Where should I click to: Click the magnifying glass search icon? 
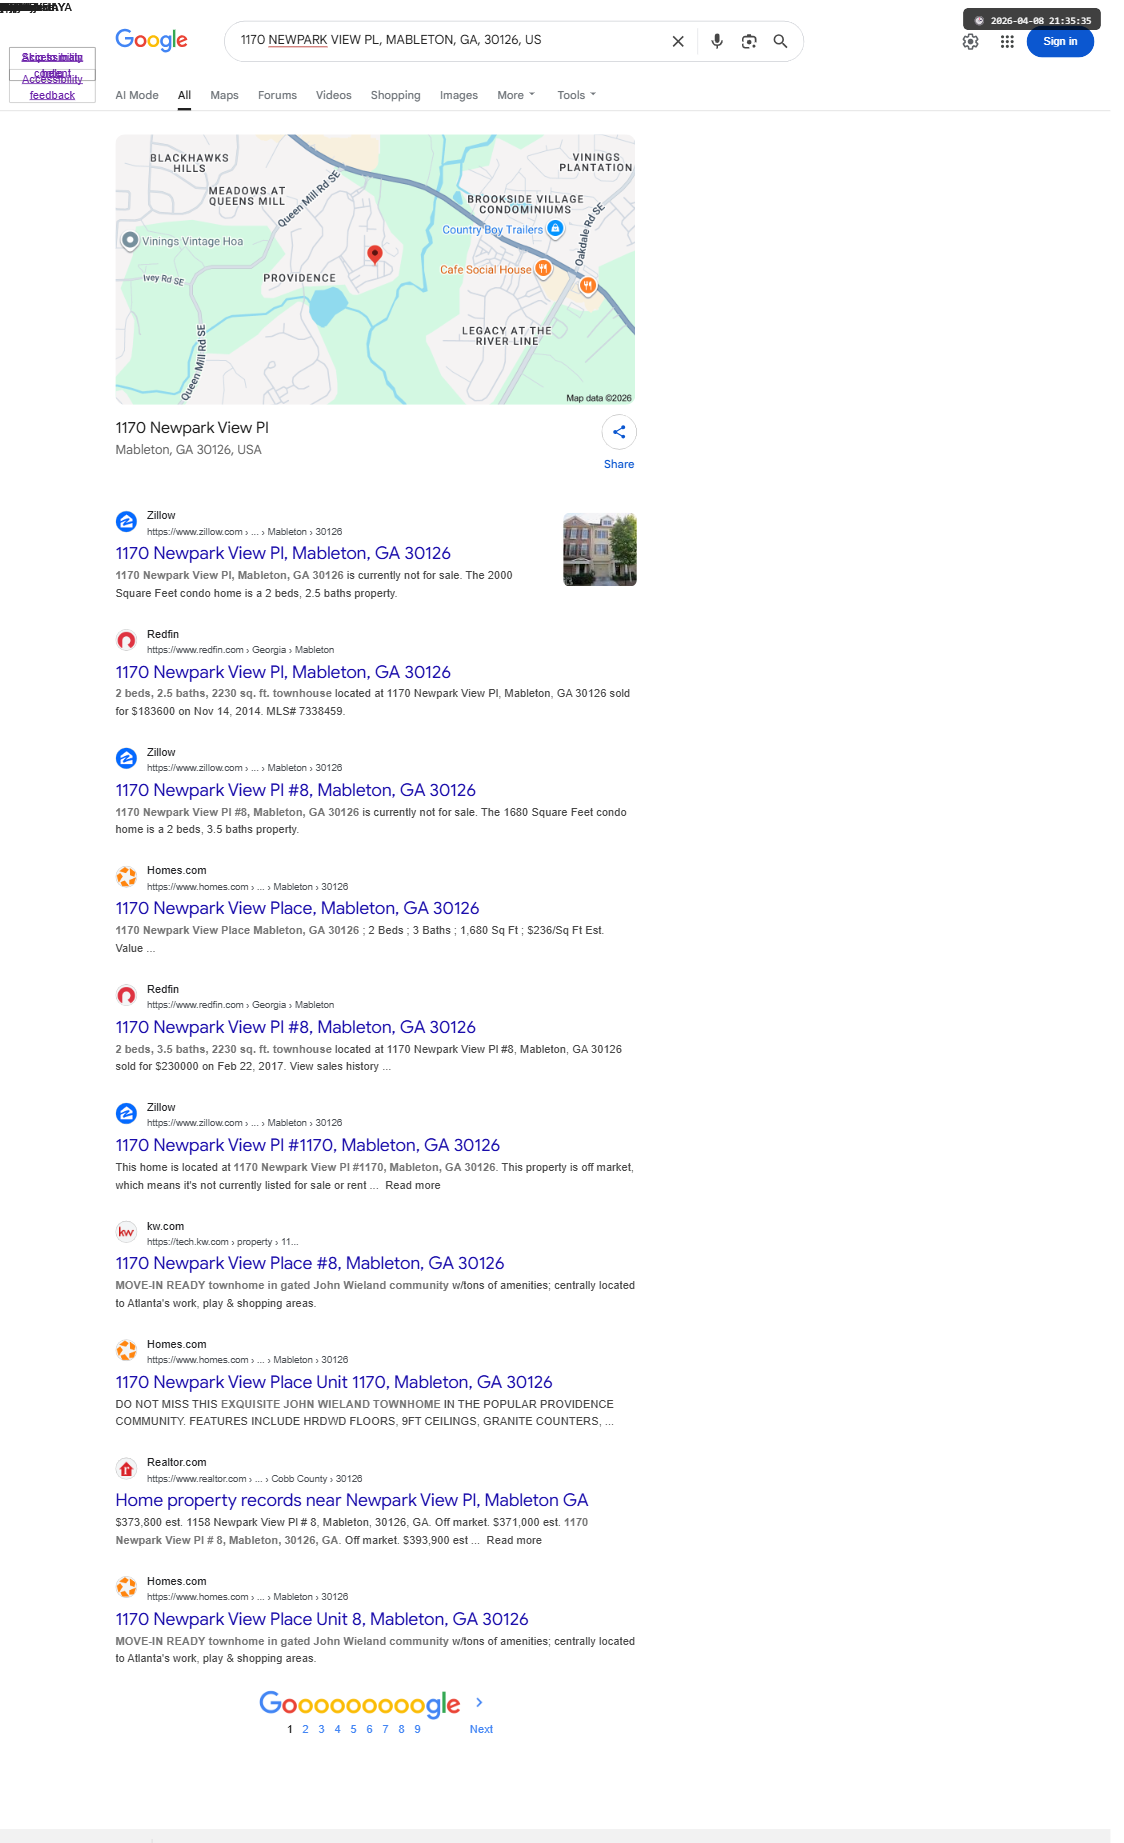point(781,41)
